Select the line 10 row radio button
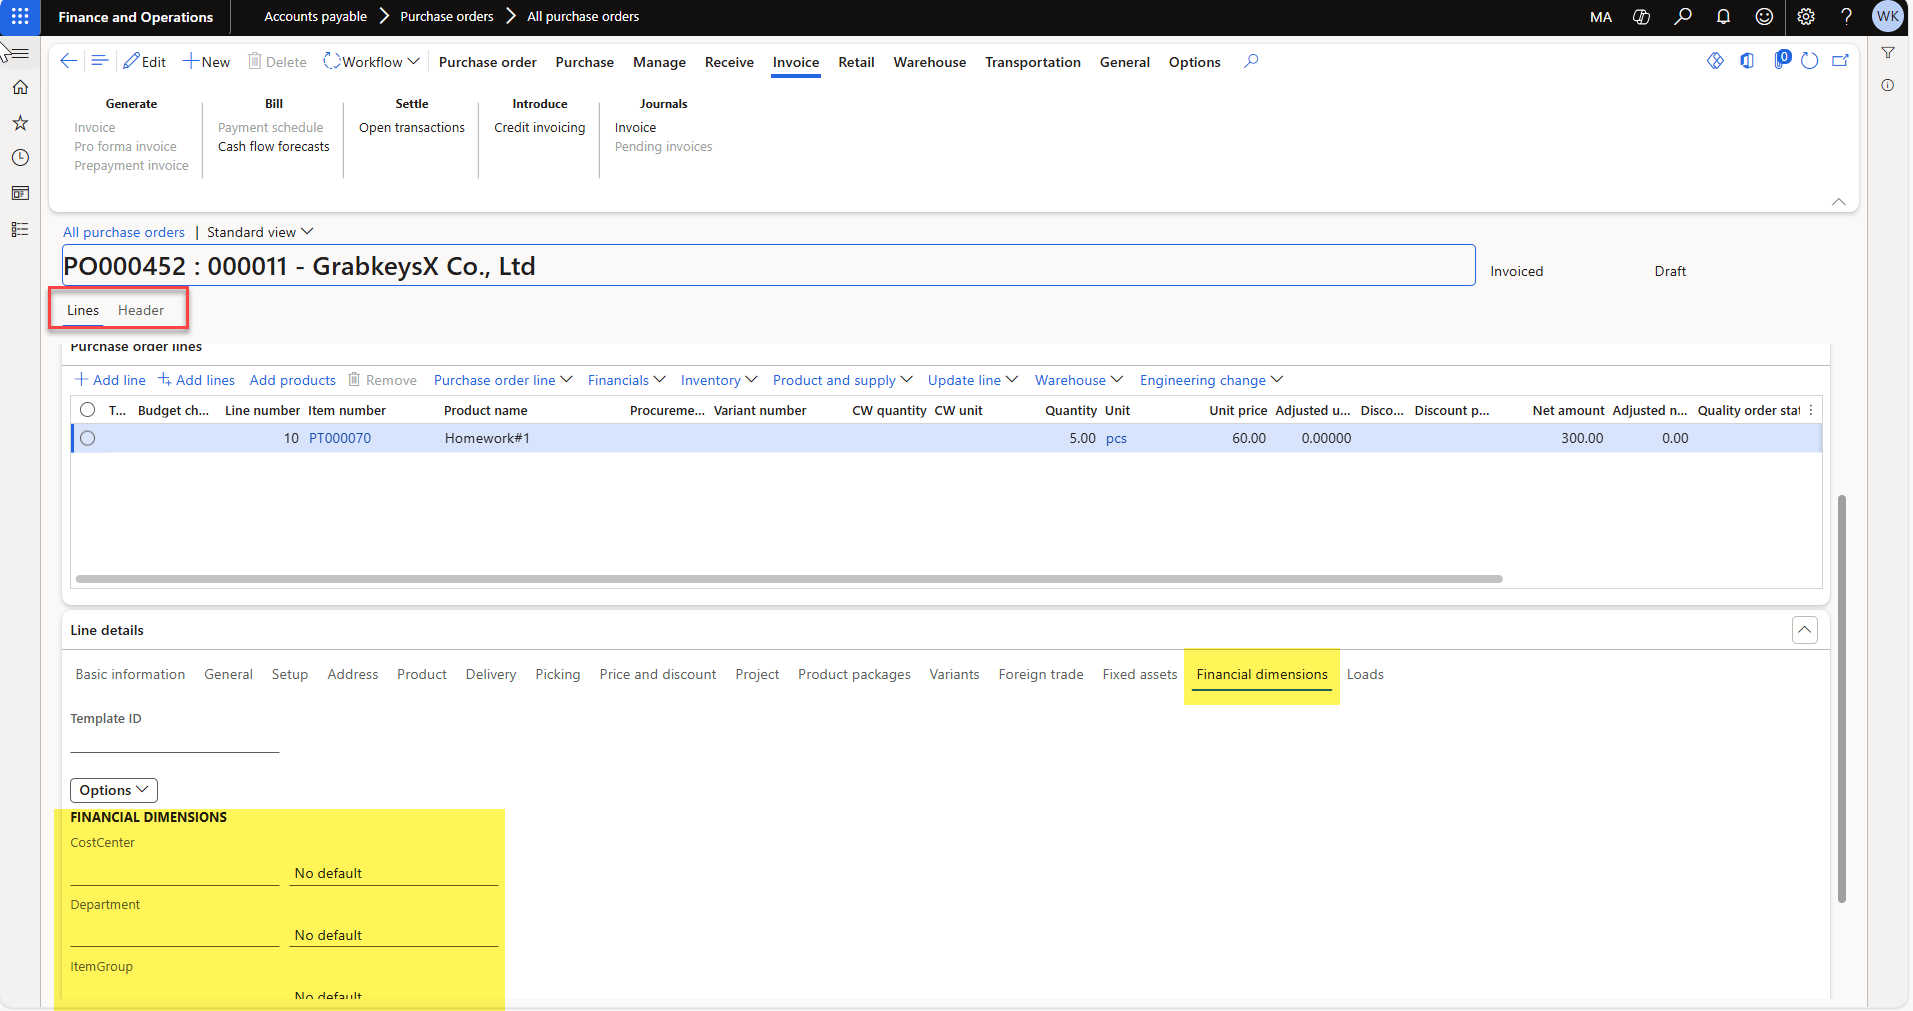The width and height of the screenshot is (1913, 1011). [88, 438]
